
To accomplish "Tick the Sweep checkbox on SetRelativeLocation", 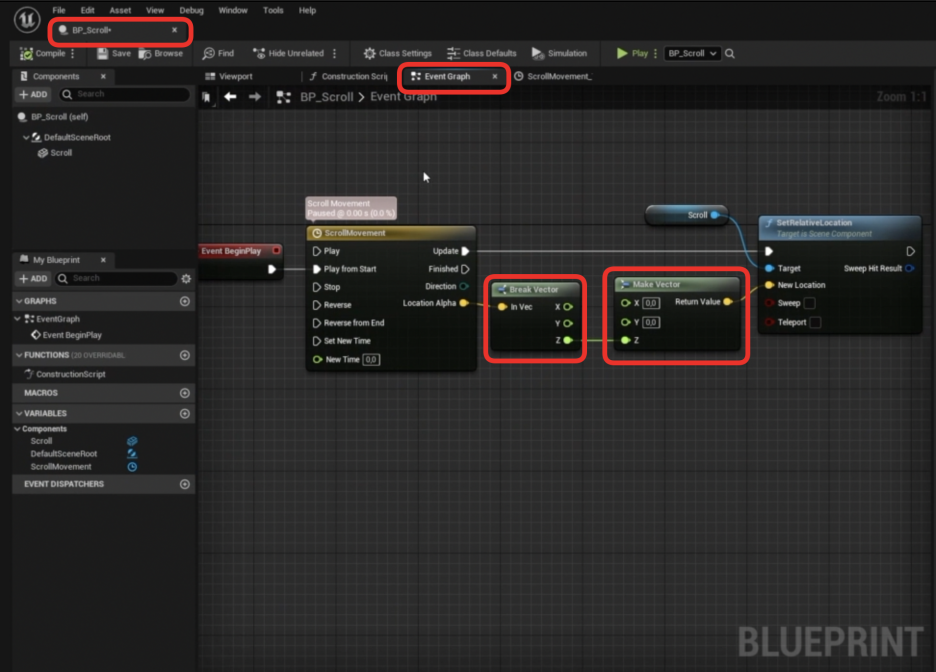I will pos(810,303).
